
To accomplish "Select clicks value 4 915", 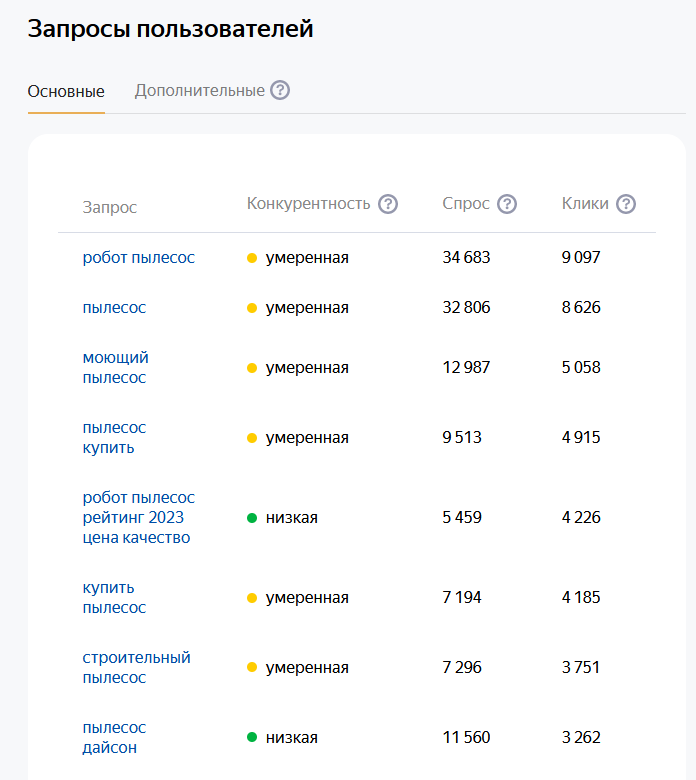I will (x=581, y=437).
